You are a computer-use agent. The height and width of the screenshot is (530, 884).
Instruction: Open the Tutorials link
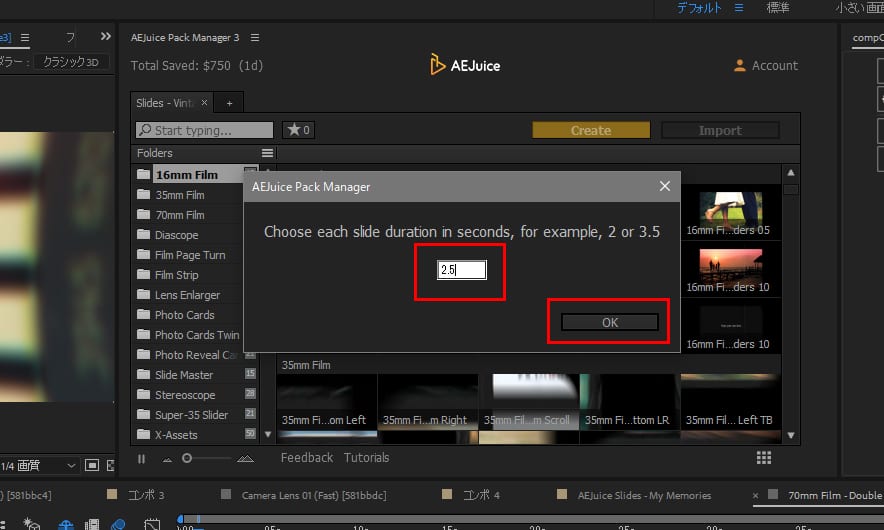click(366, 457)
